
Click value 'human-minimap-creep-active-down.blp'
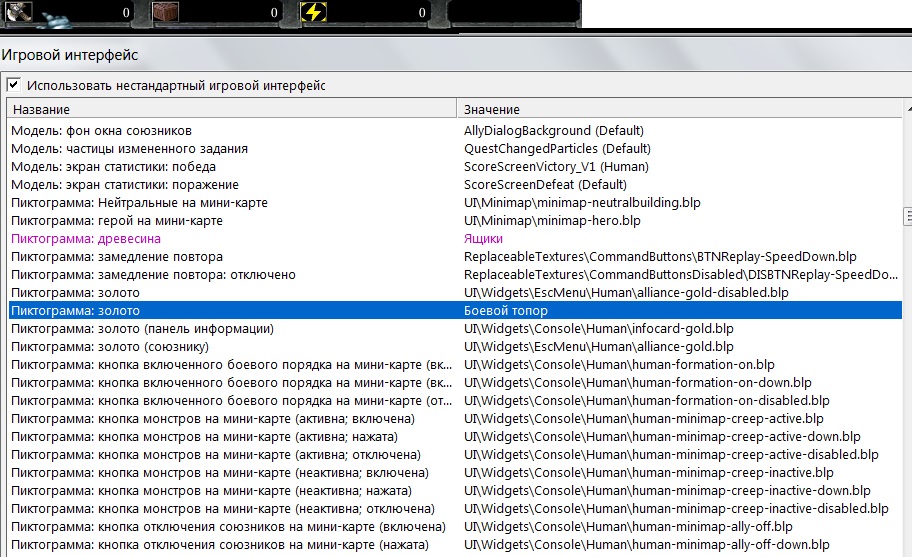(x=662, y=437)
